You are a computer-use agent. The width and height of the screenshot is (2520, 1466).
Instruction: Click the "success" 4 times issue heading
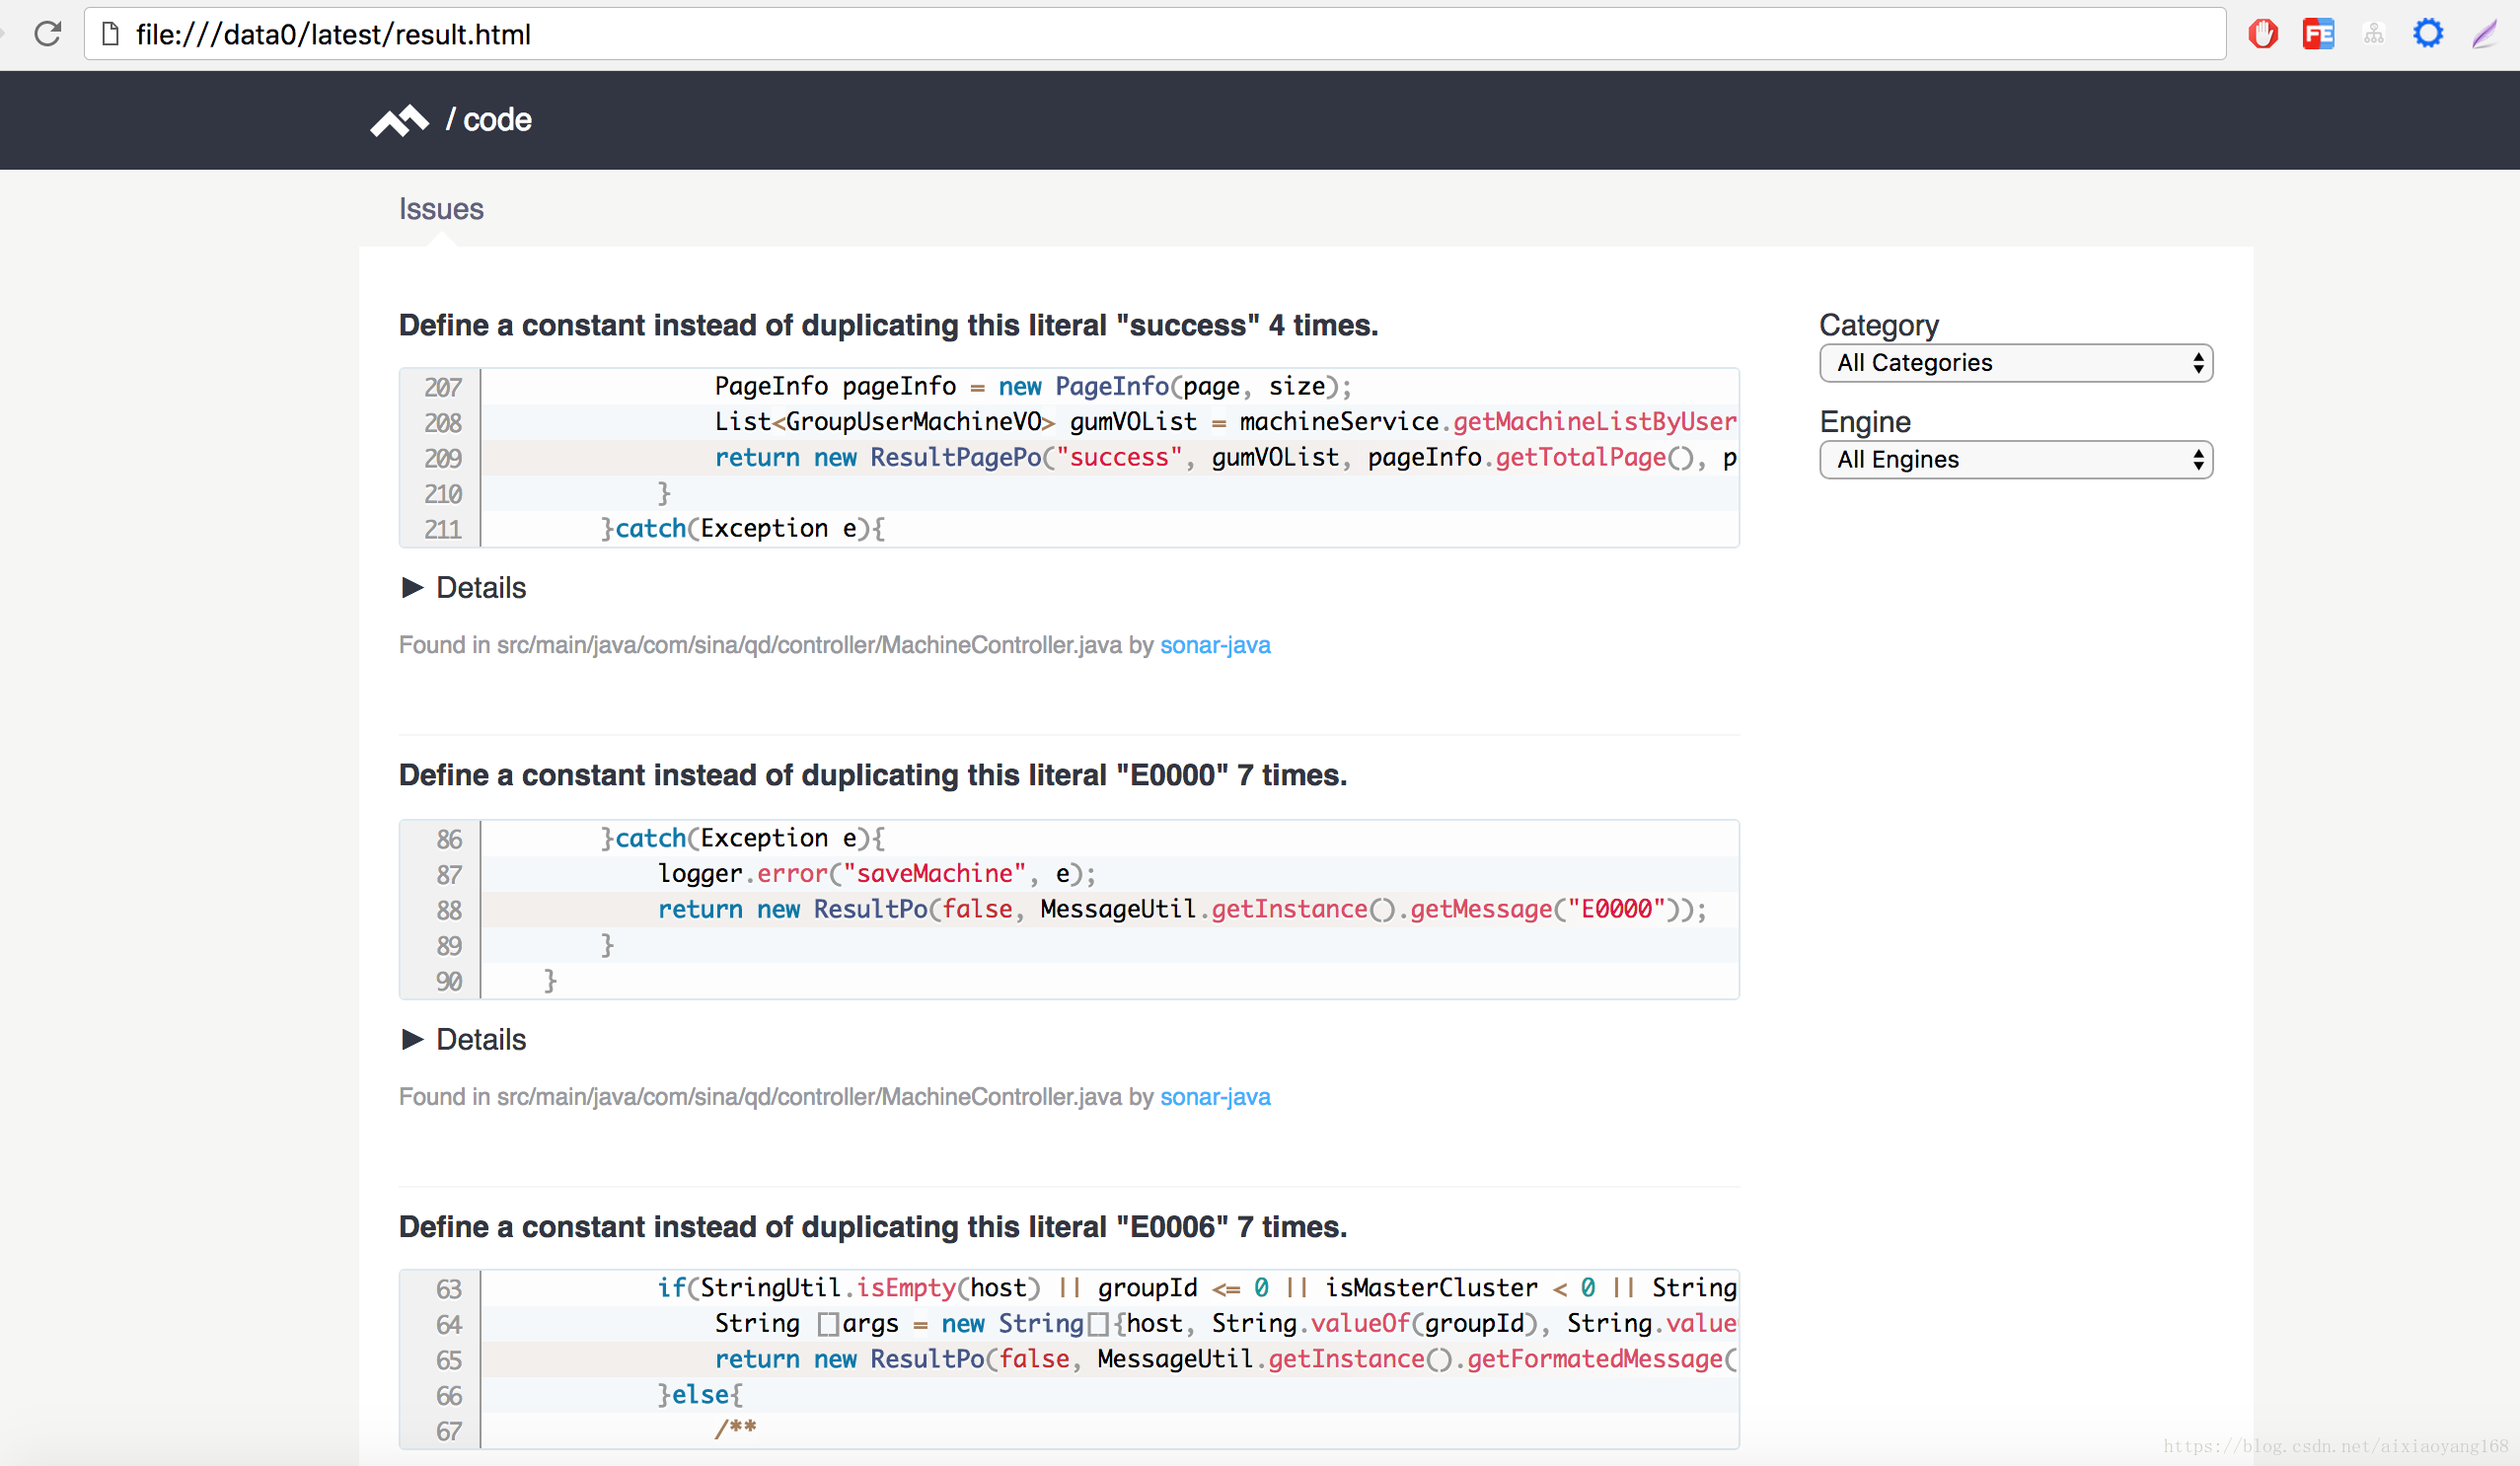pos(888,325)
